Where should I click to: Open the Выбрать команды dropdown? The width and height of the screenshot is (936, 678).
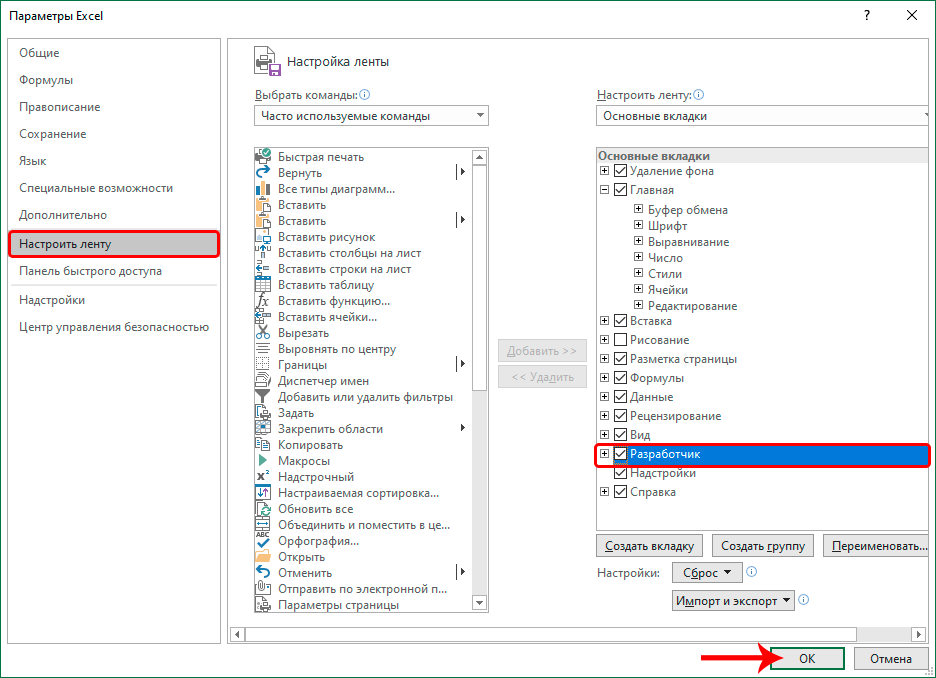click(x=371, y=116)
